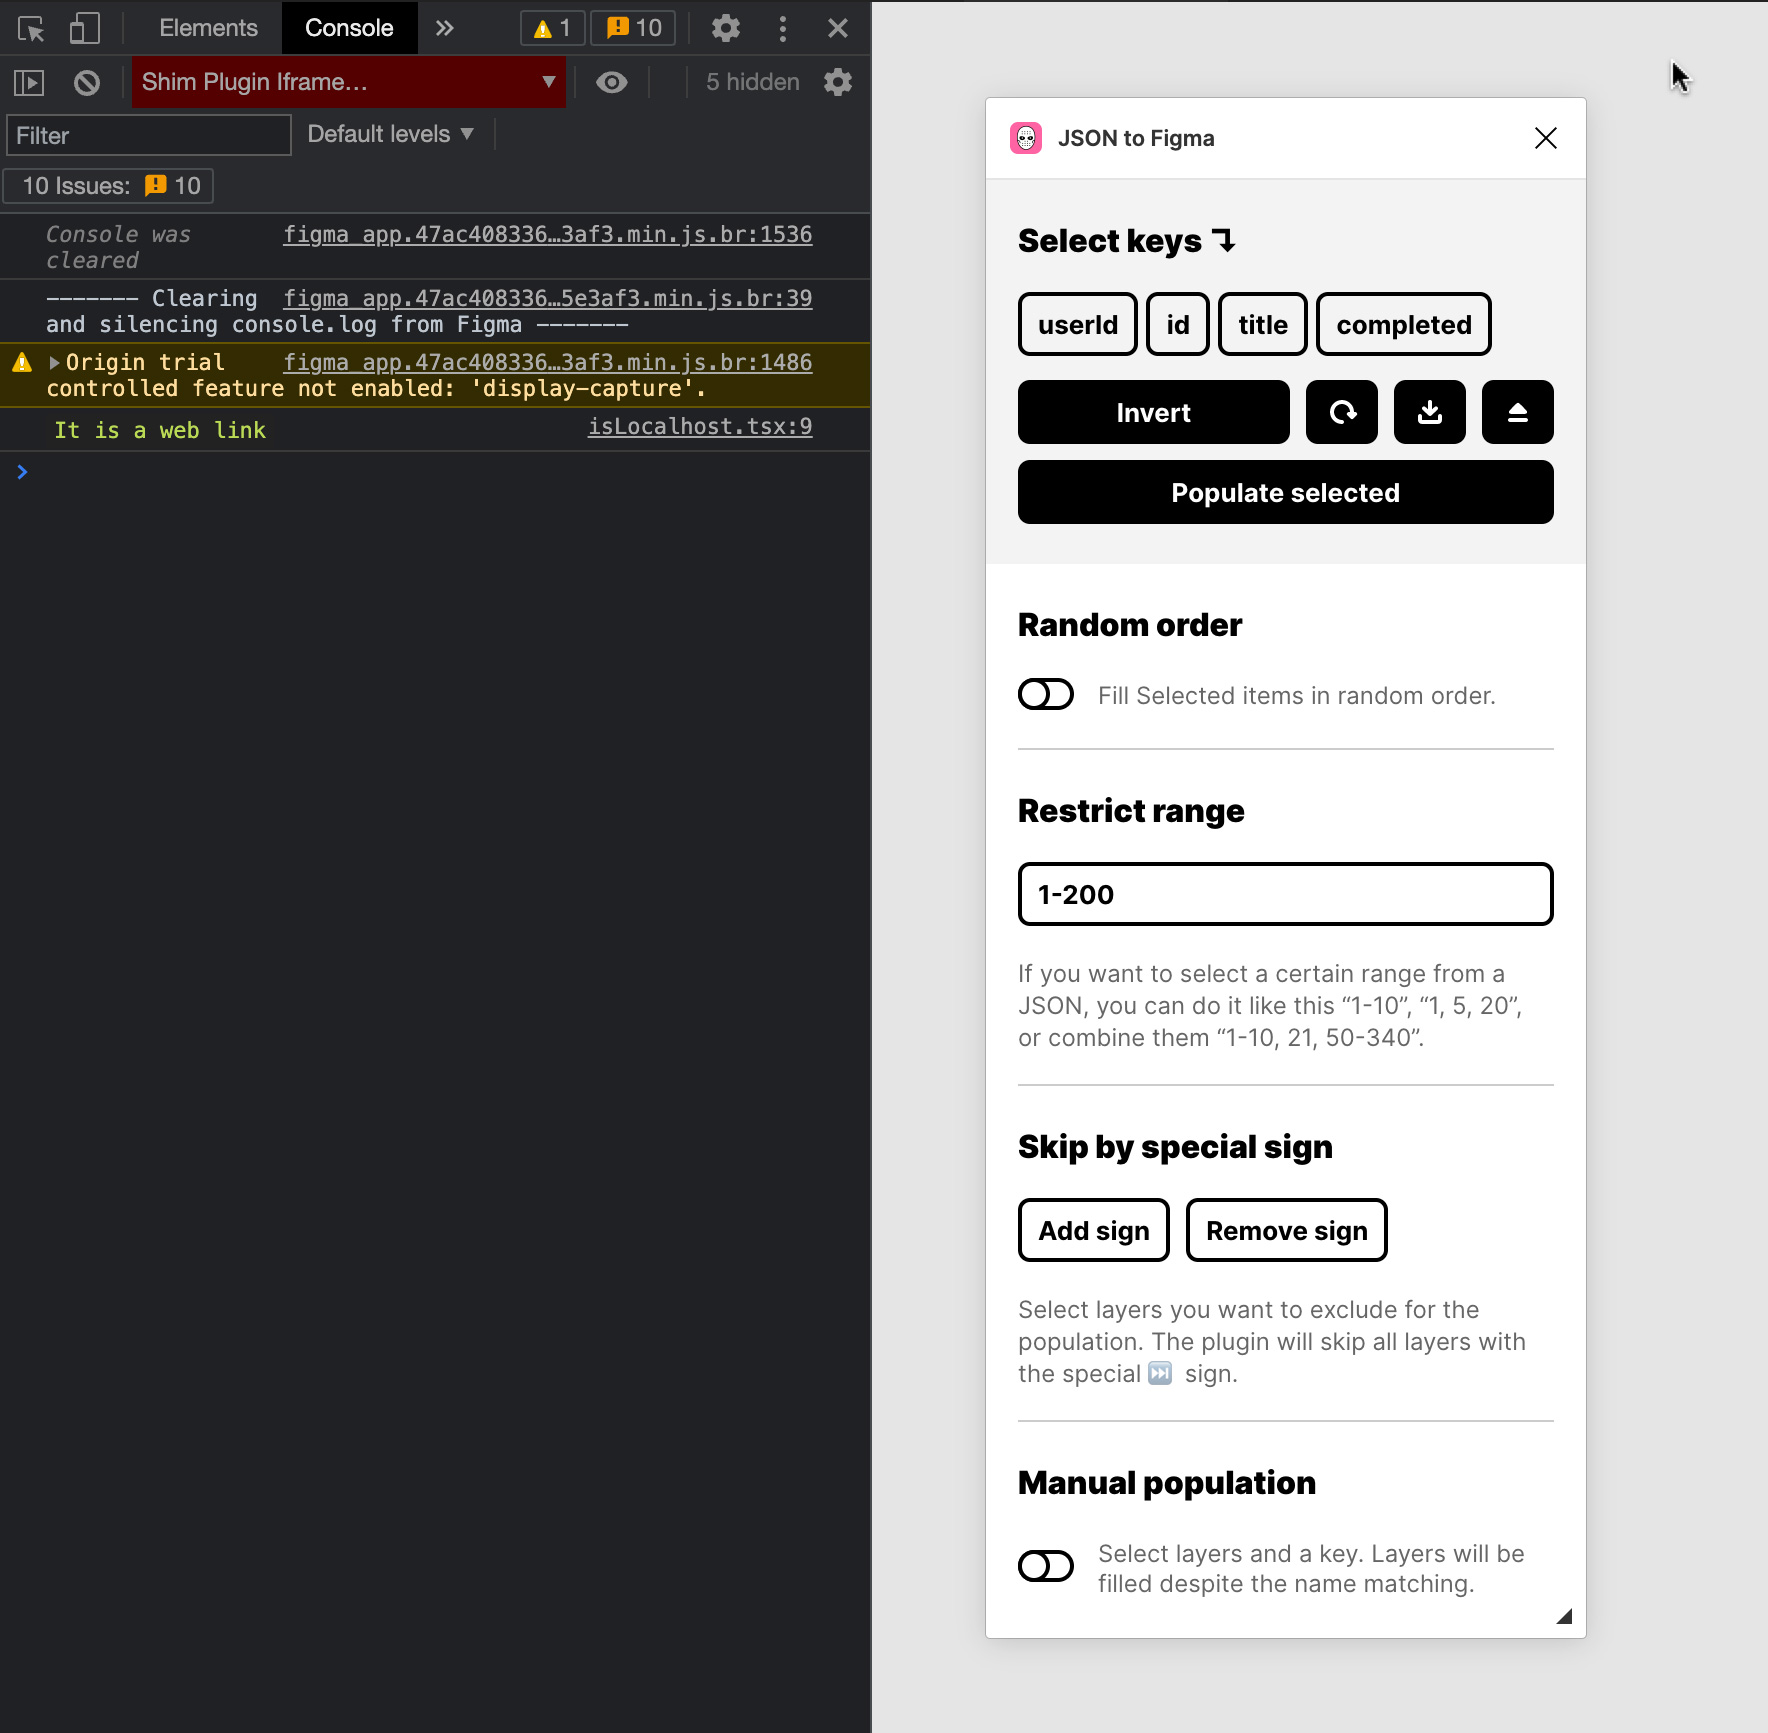
Task: Click the Populate selected button
Action: click(1285, 492)
